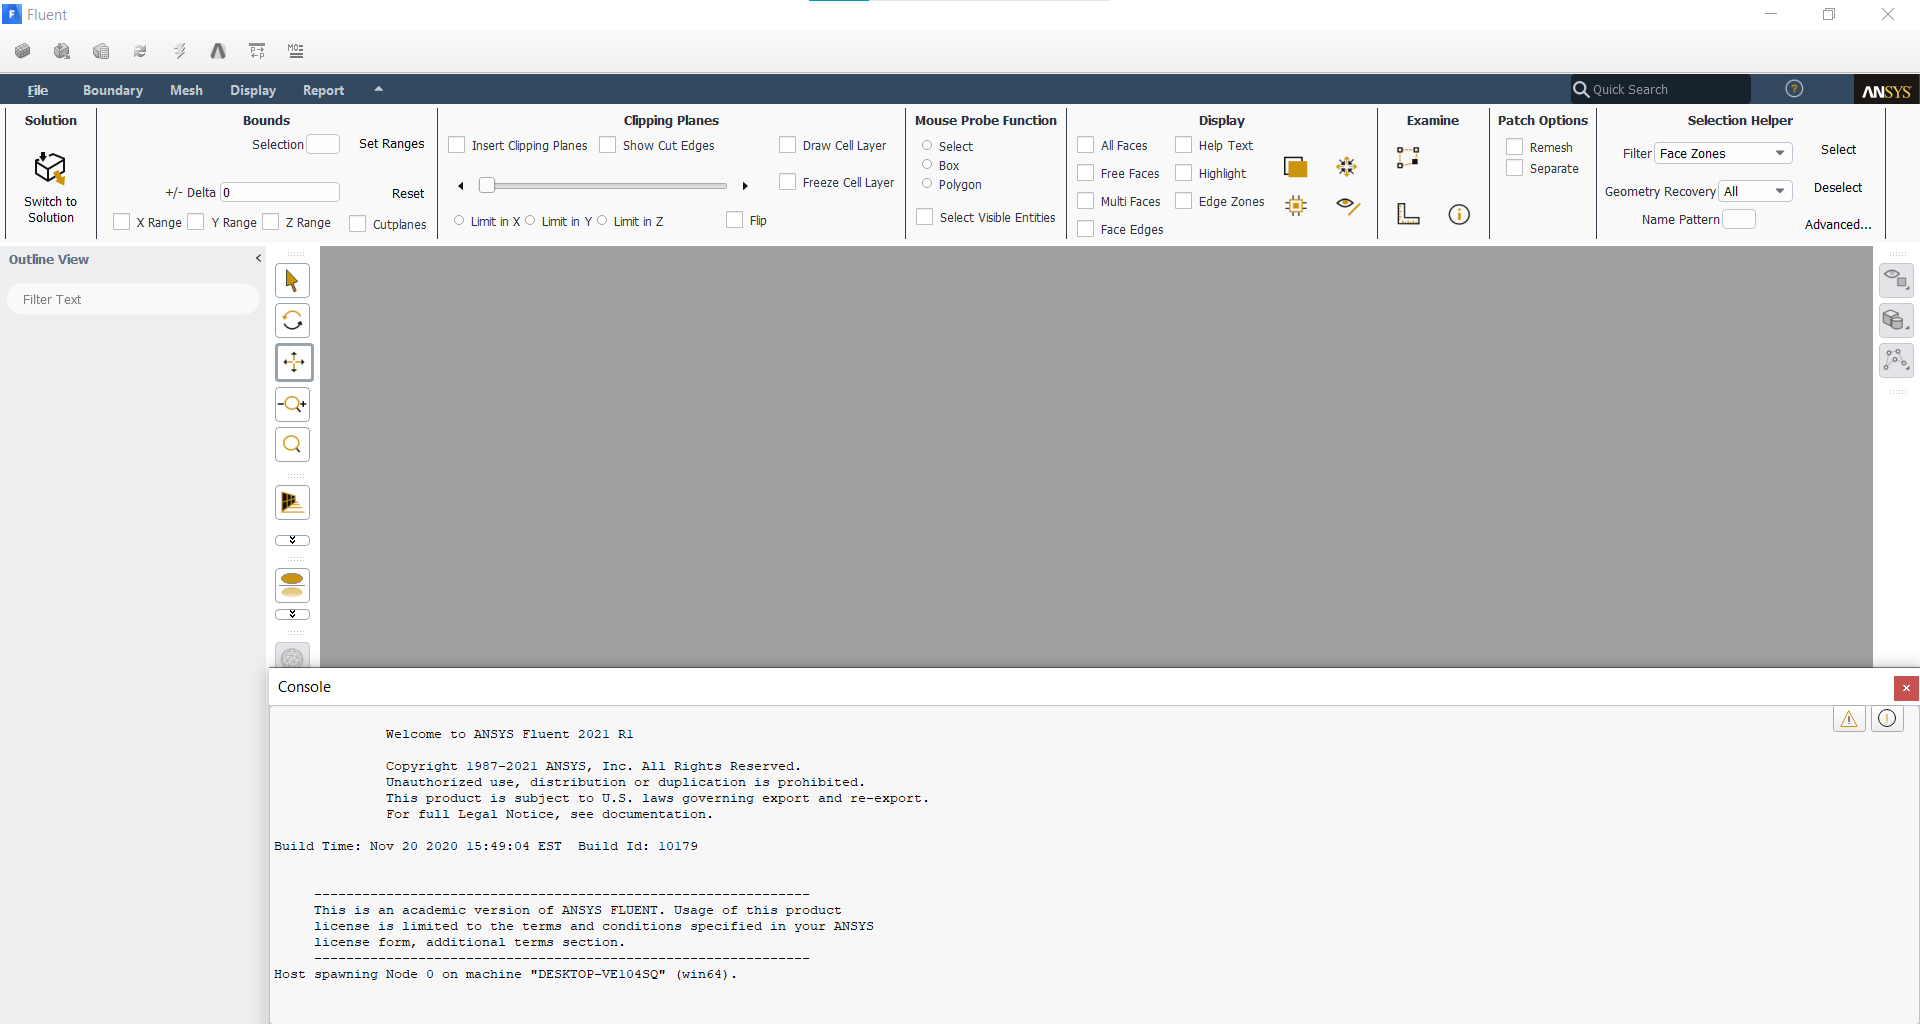Click the eye with slash hide icon
Screen dimensions: 1920x1024
(x=1347, y=206)
